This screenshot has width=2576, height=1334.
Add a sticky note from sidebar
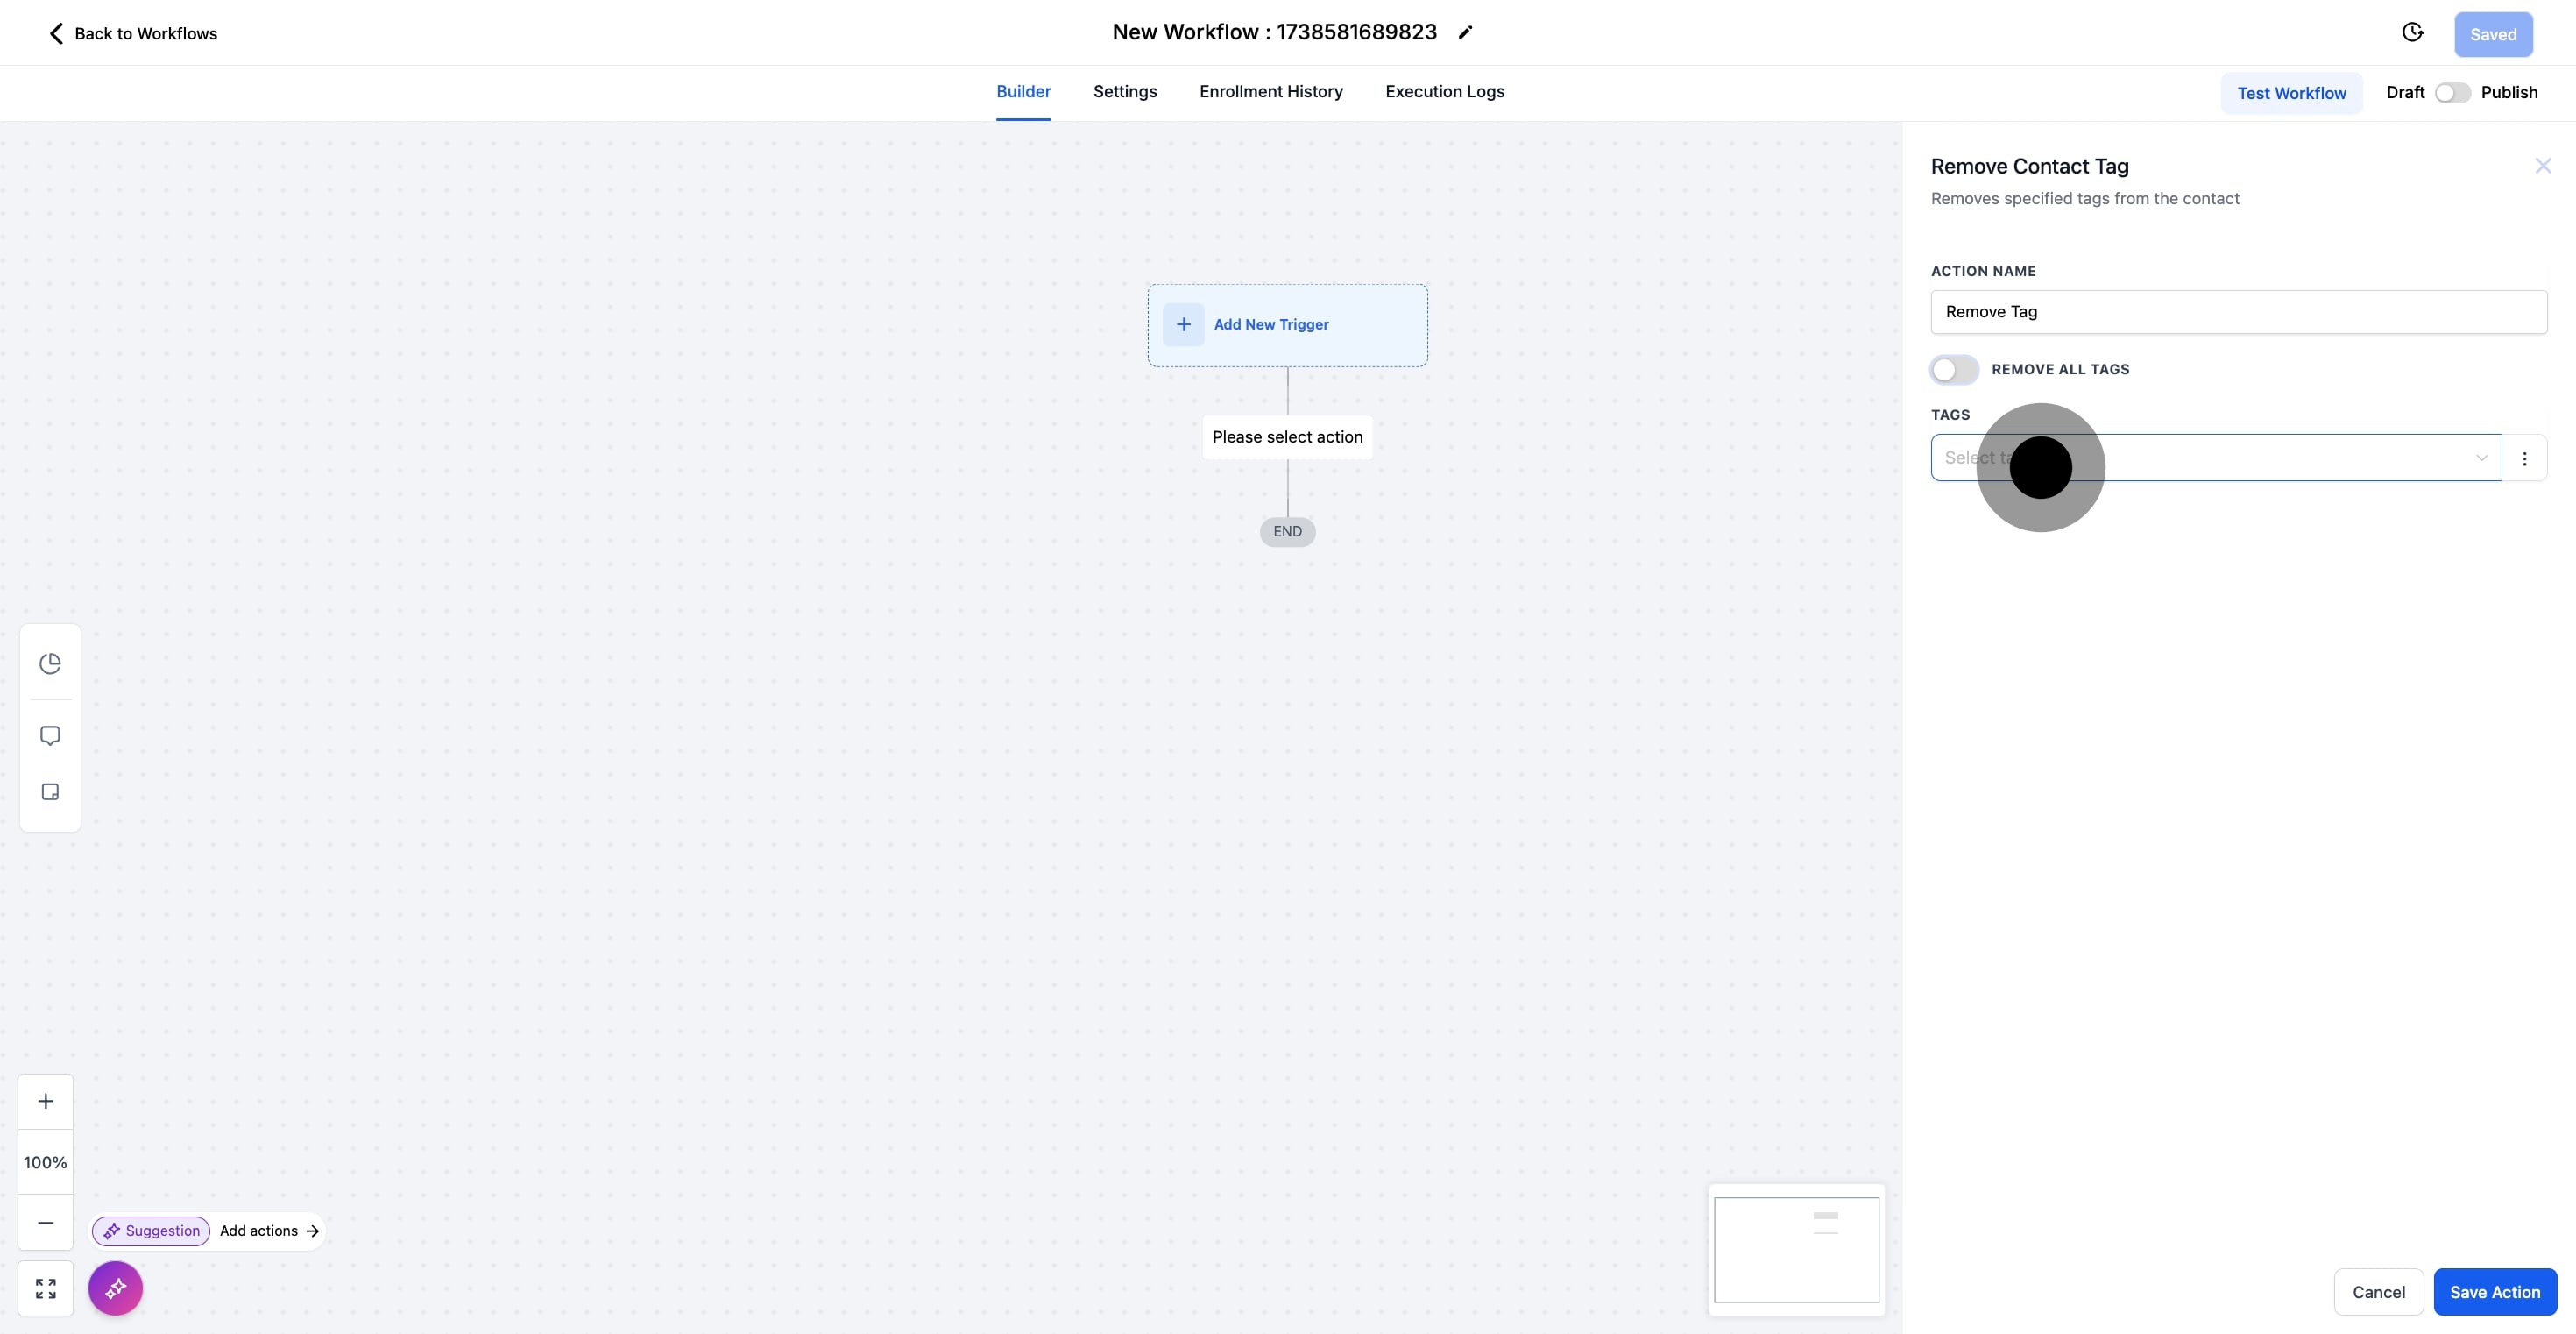coord(50,792)
